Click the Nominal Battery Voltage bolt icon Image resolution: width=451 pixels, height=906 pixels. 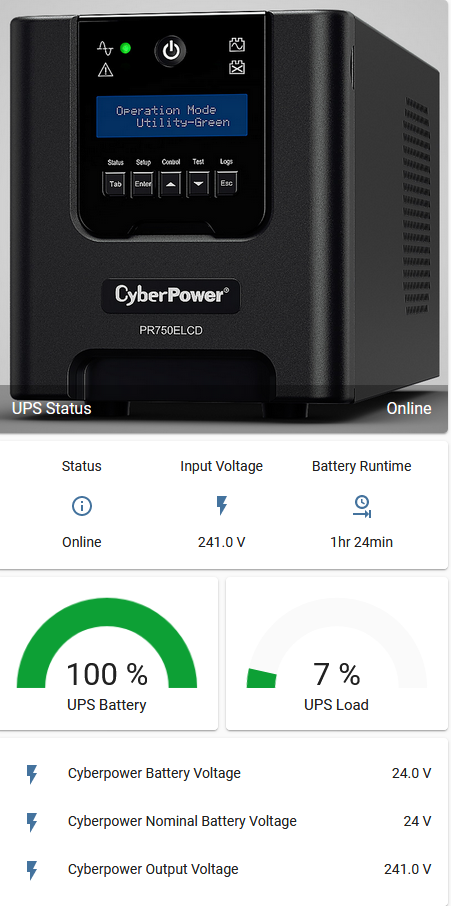click(32, 822)
